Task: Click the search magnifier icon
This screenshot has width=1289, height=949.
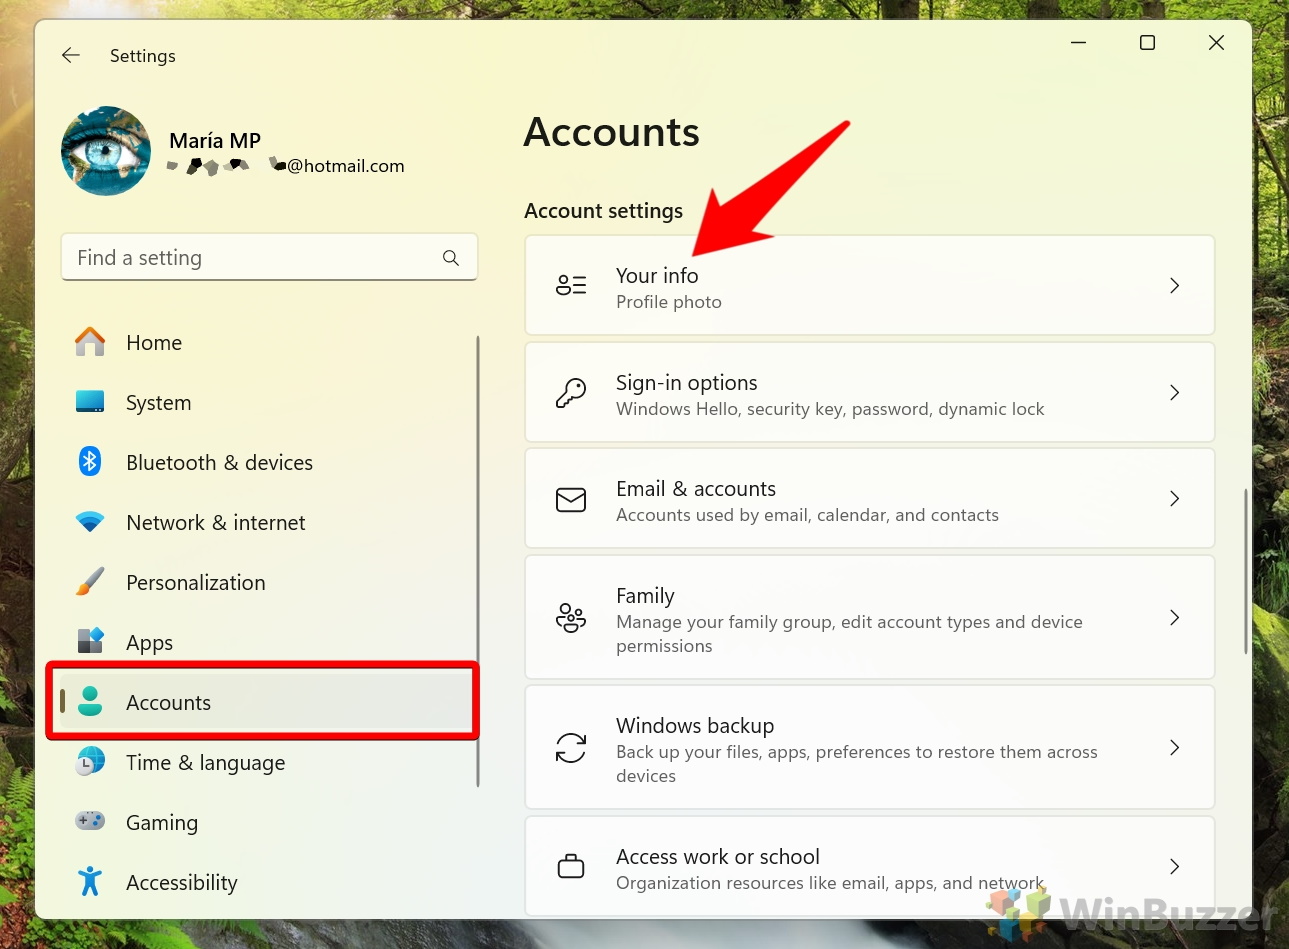Action: [x=451, y=258]
